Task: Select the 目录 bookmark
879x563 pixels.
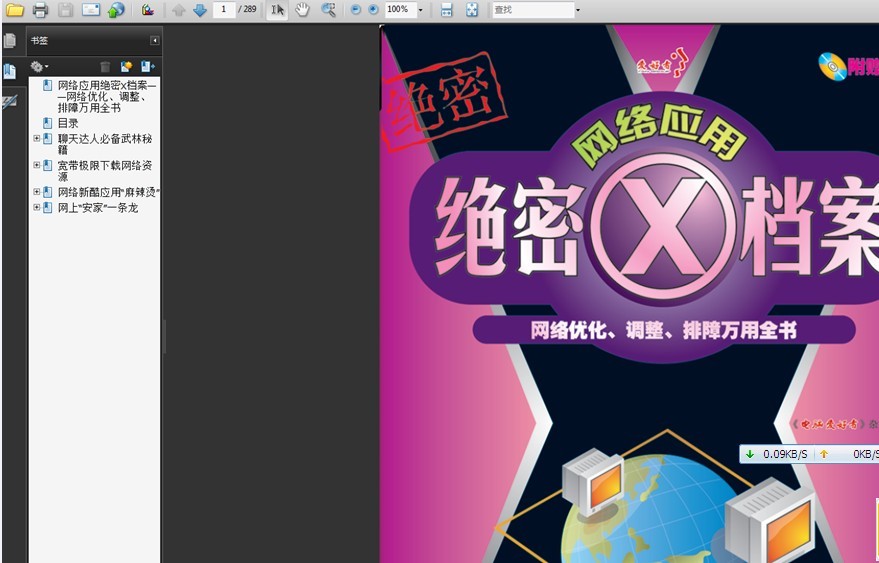Action: tap(68, 123)
